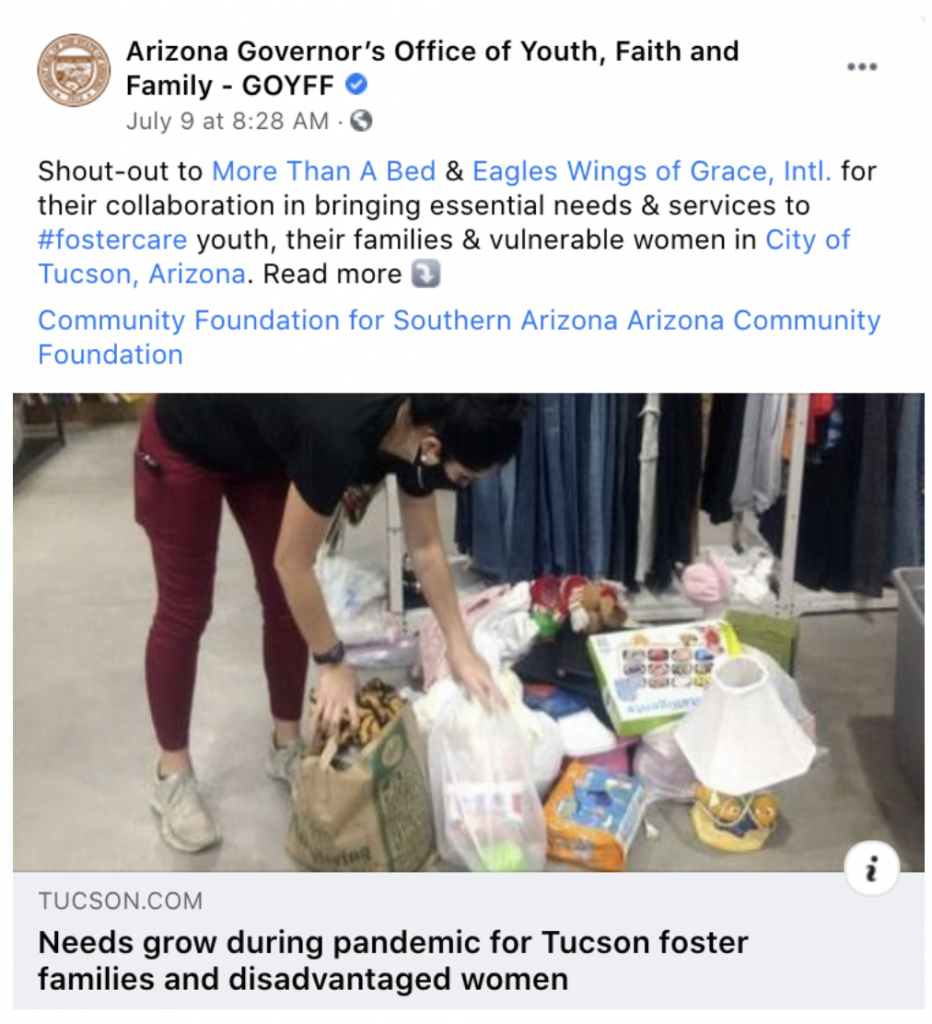This screenshot has height=1024, width=932.
Task: Open the City of Tucson, Arizona link
Action: (444, 257)
